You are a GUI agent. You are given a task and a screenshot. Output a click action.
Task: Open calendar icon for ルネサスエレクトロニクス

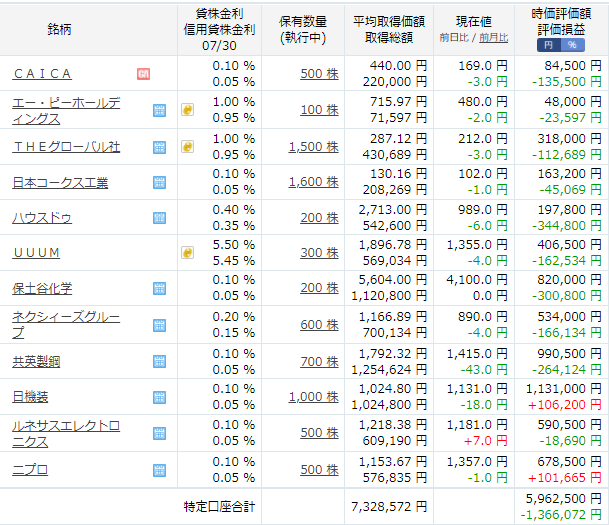[x=159, y=433]
